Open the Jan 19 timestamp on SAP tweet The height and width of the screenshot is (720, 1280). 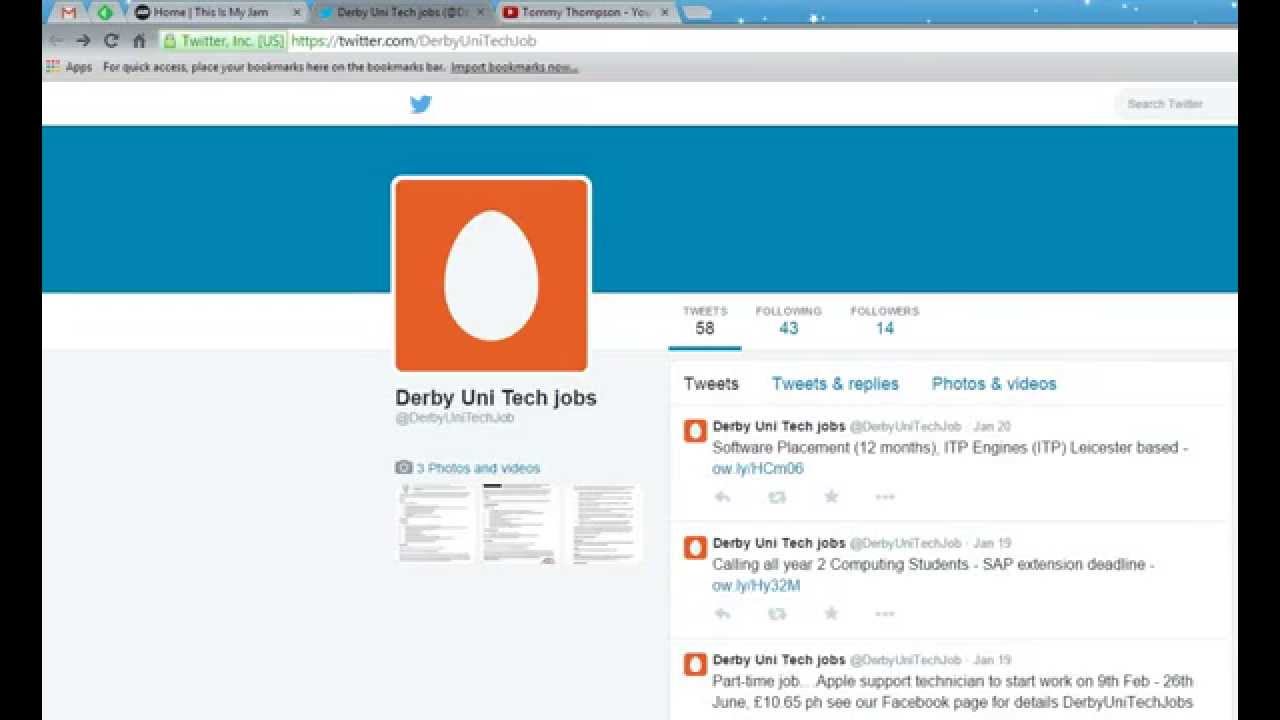[x=992, y=543]
